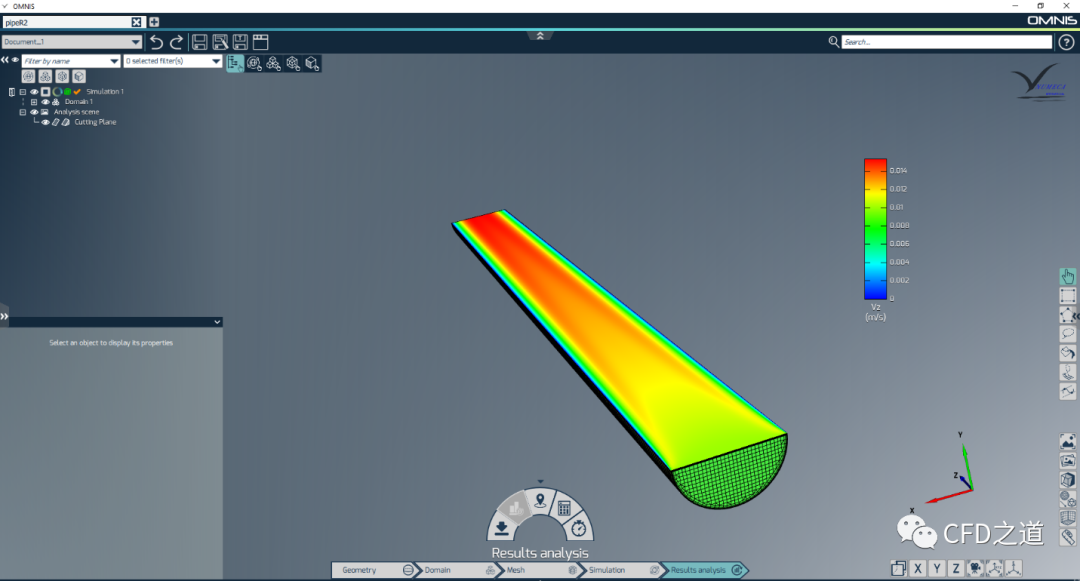The image size is (1080, 581).
Task: Click the Save As floppy-with-pencil icon
Action: 220,42
